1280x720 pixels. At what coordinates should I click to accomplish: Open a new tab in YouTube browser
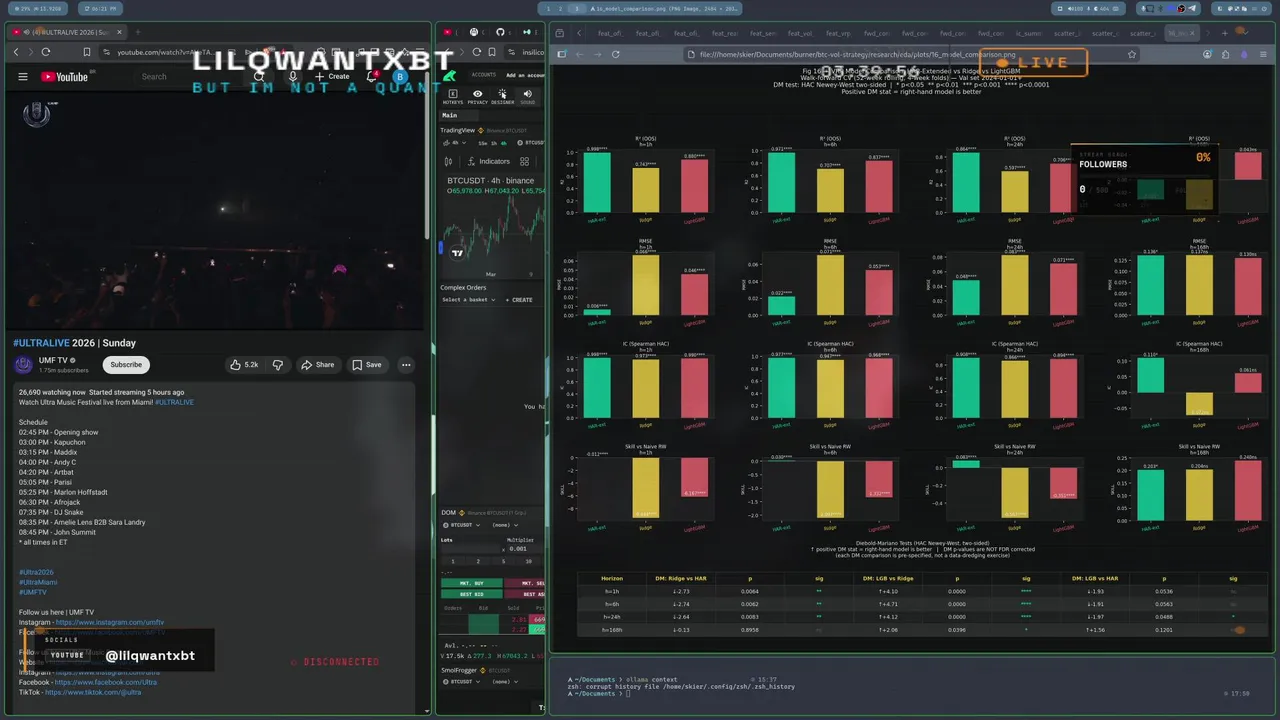pos(136,32)
